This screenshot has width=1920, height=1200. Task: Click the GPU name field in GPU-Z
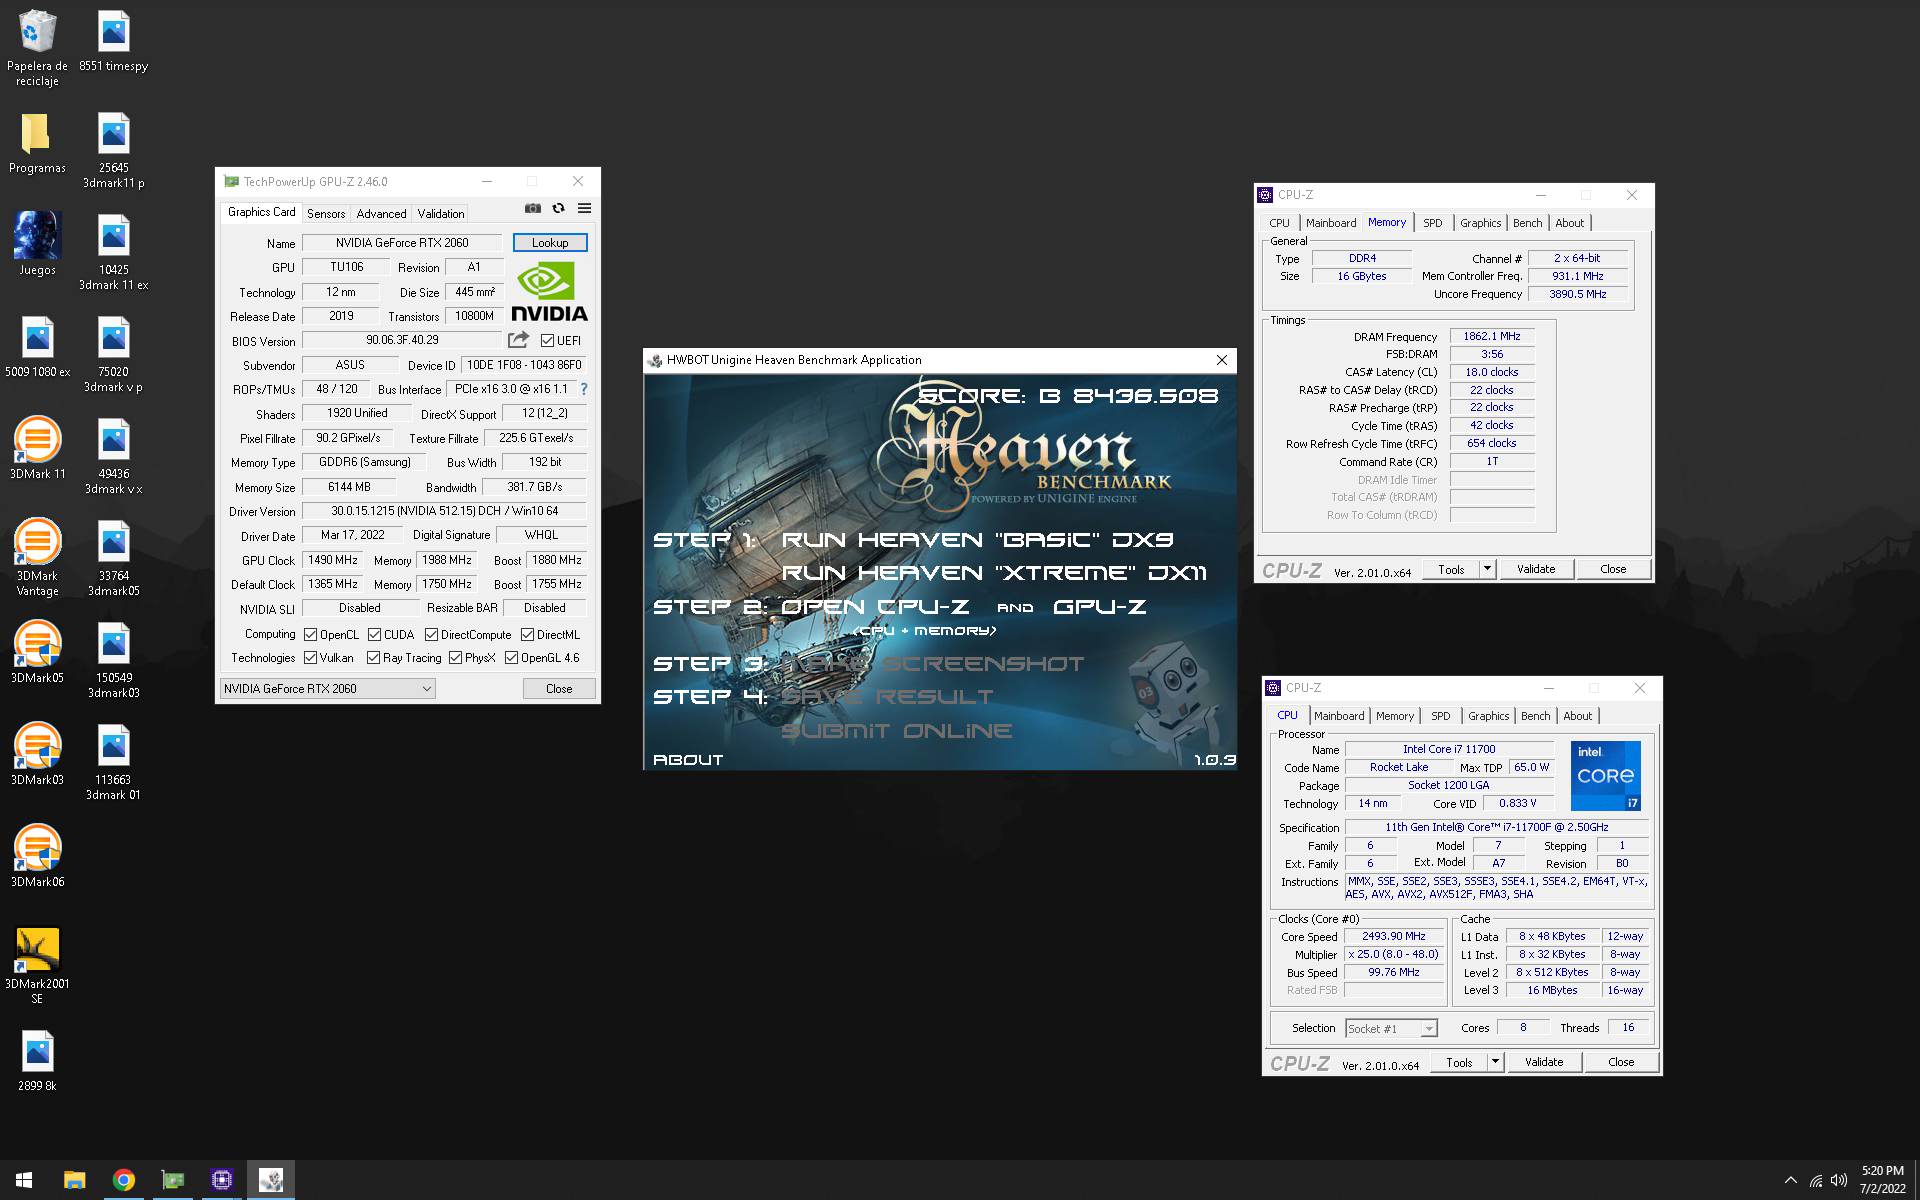tap(402, 243)
